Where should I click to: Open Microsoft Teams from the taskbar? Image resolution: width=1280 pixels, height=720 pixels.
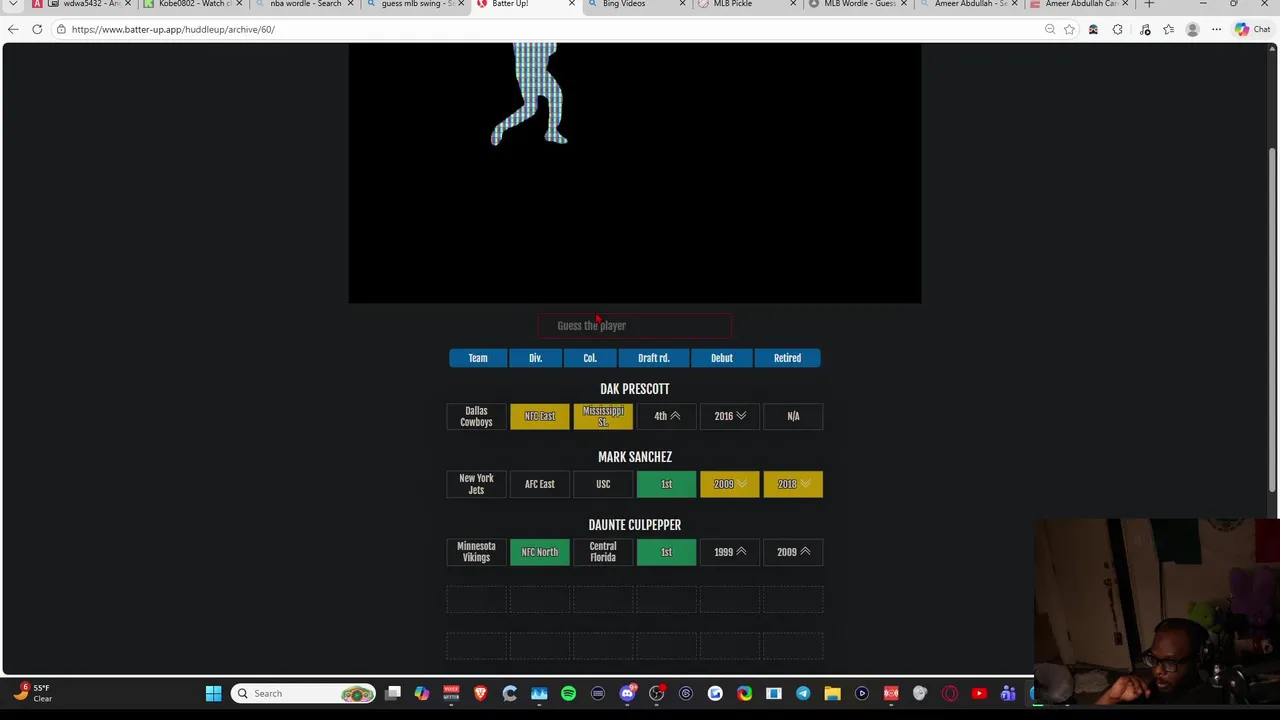point(1008,693)
